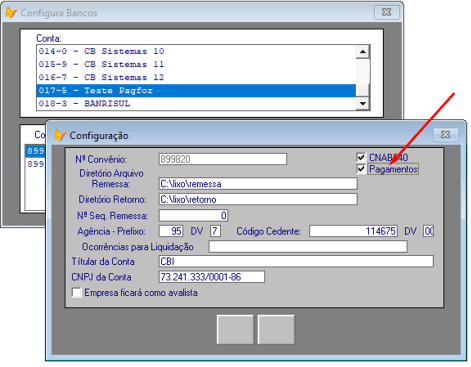This screenshot has height=367, width=471.
Task: Focus the Nº Seq. Remessa field
Action: (193, 215)
